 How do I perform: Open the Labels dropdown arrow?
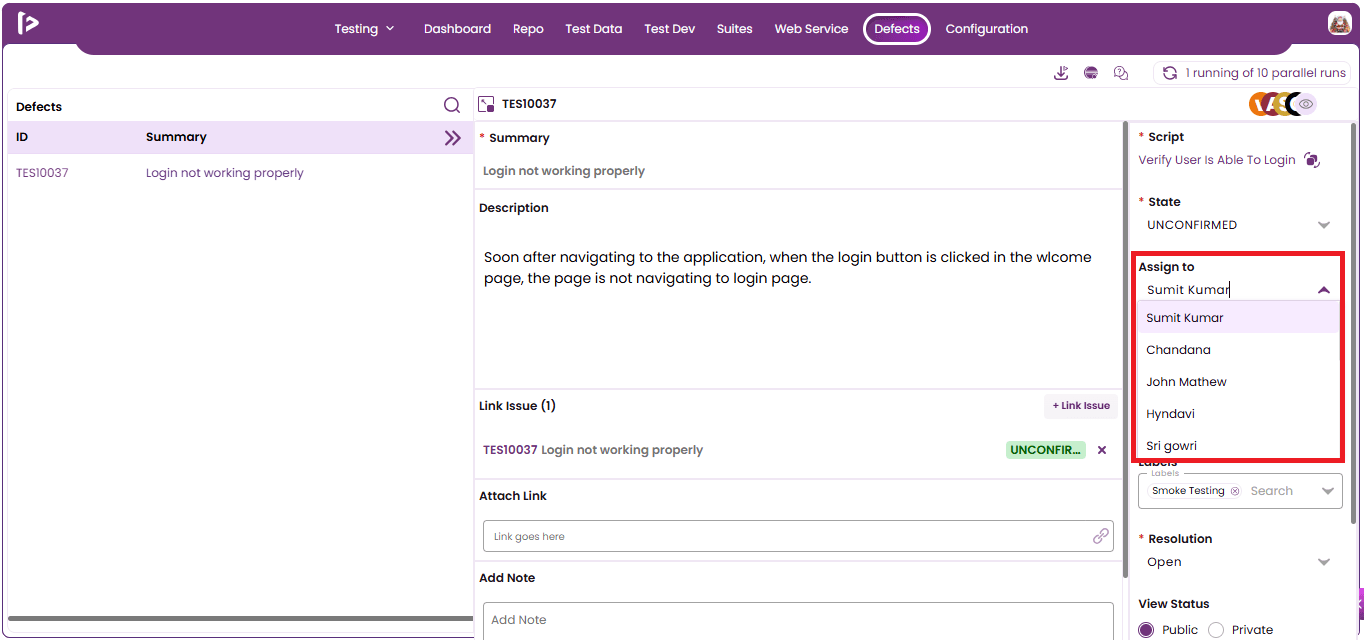(x=1327, y=491)
